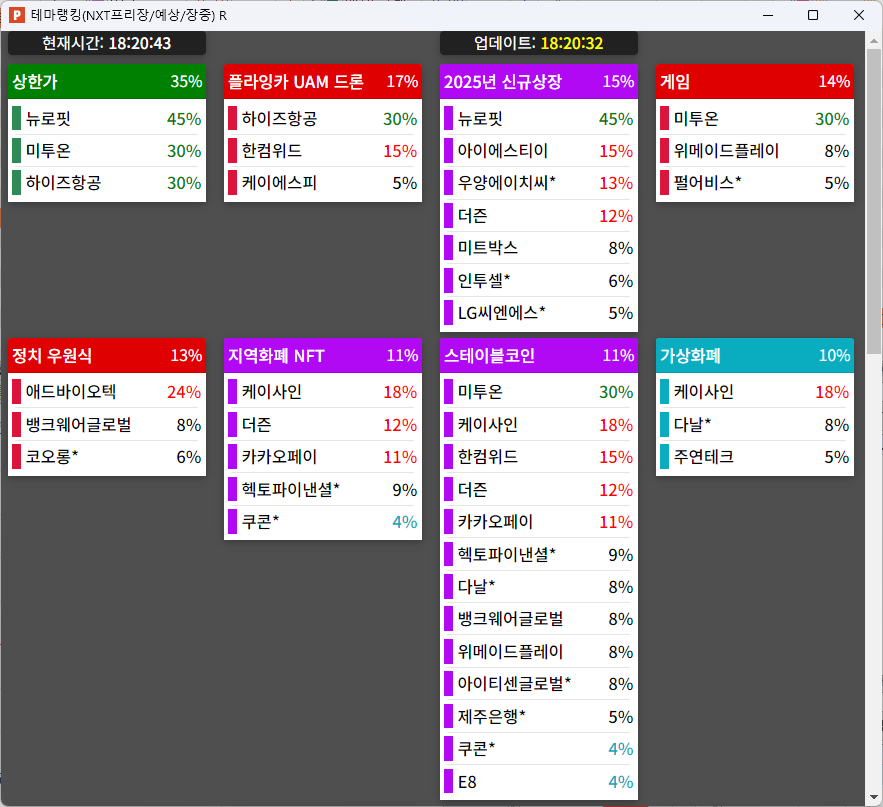The width and height of the screenshot is (883, 807).
Task: Select 뉴로핏 in the 상한가 card
Action: 107,118
